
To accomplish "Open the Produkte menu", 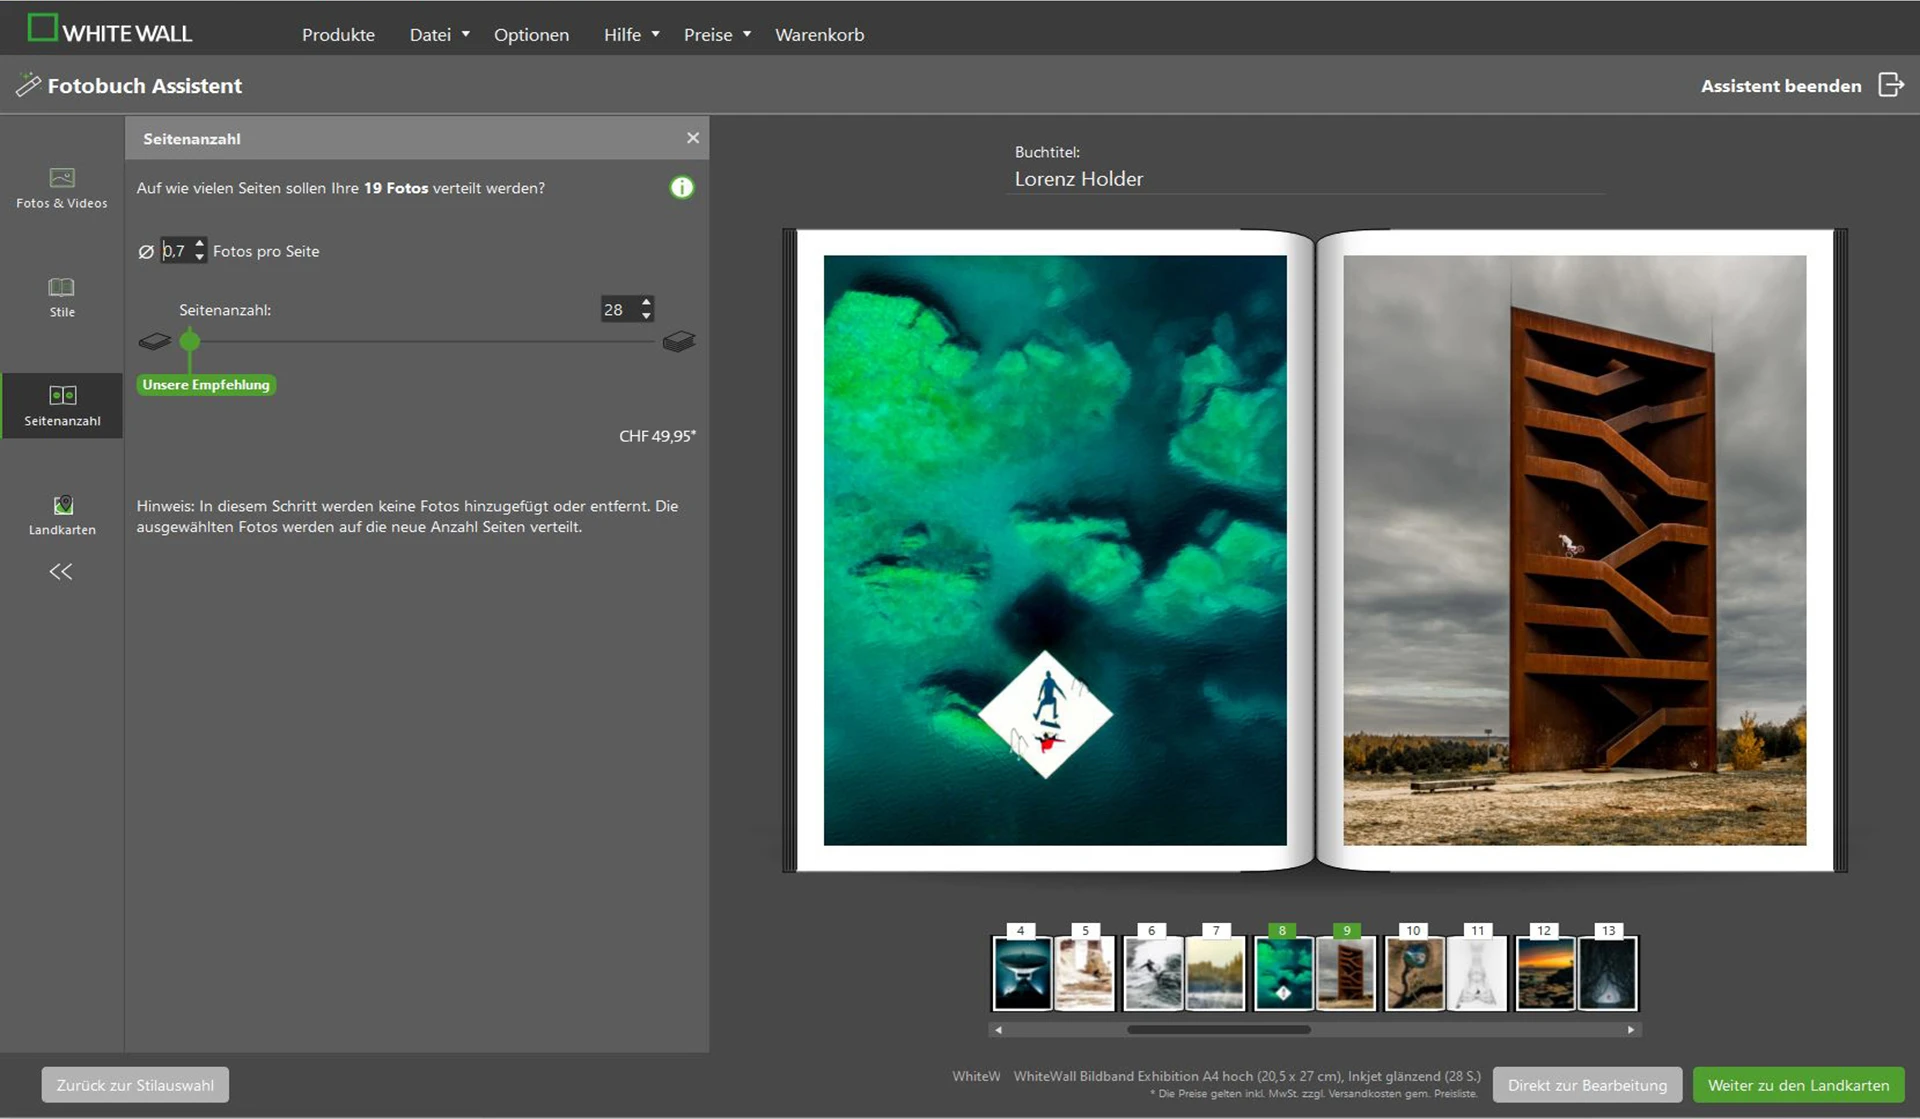I will pos(338,35).
